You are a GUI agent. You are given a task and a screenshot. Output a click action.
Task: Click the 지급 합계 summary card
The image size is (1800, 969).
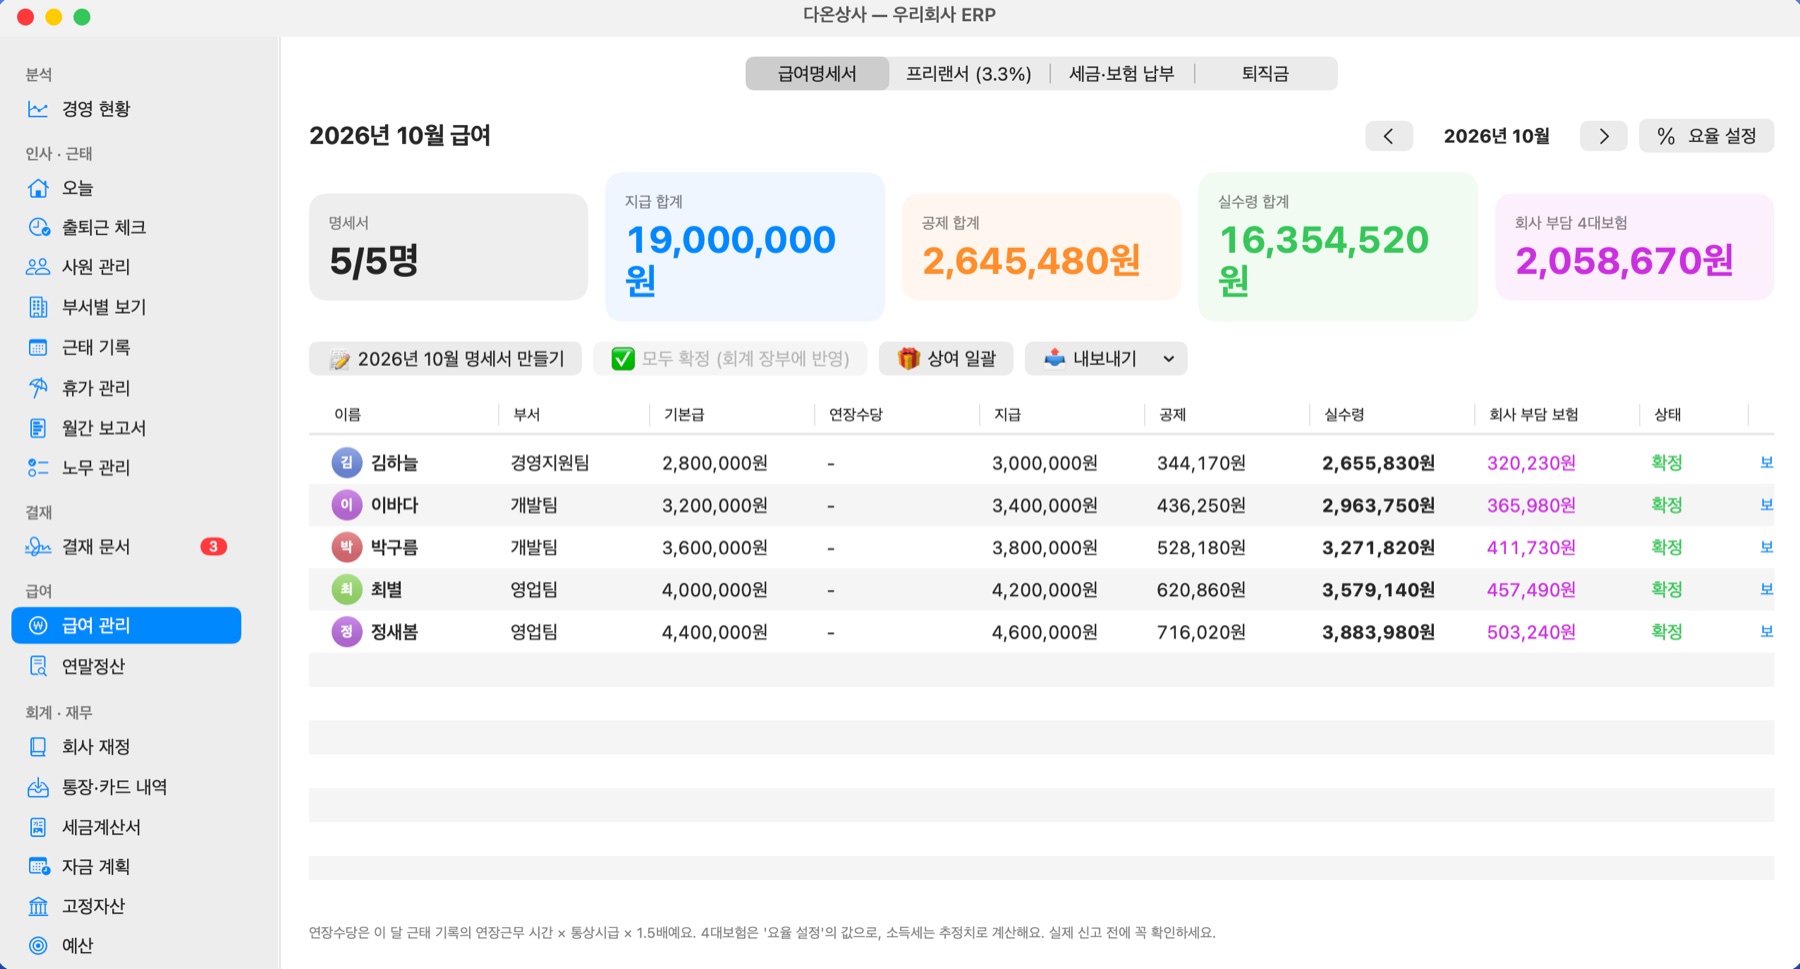point(745,247)
